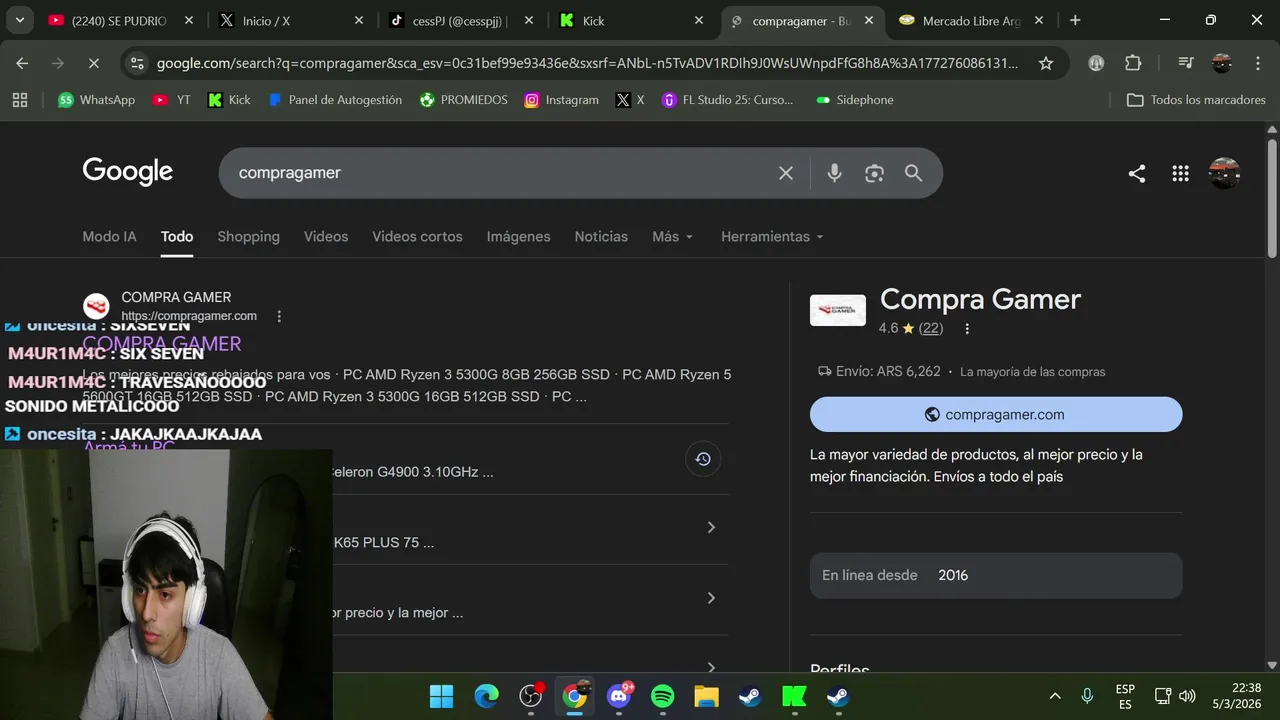The height and width of the screenshot is (720, 1280).
Task: Submit search with the magnifier icon
Action: tap(913, 173)
